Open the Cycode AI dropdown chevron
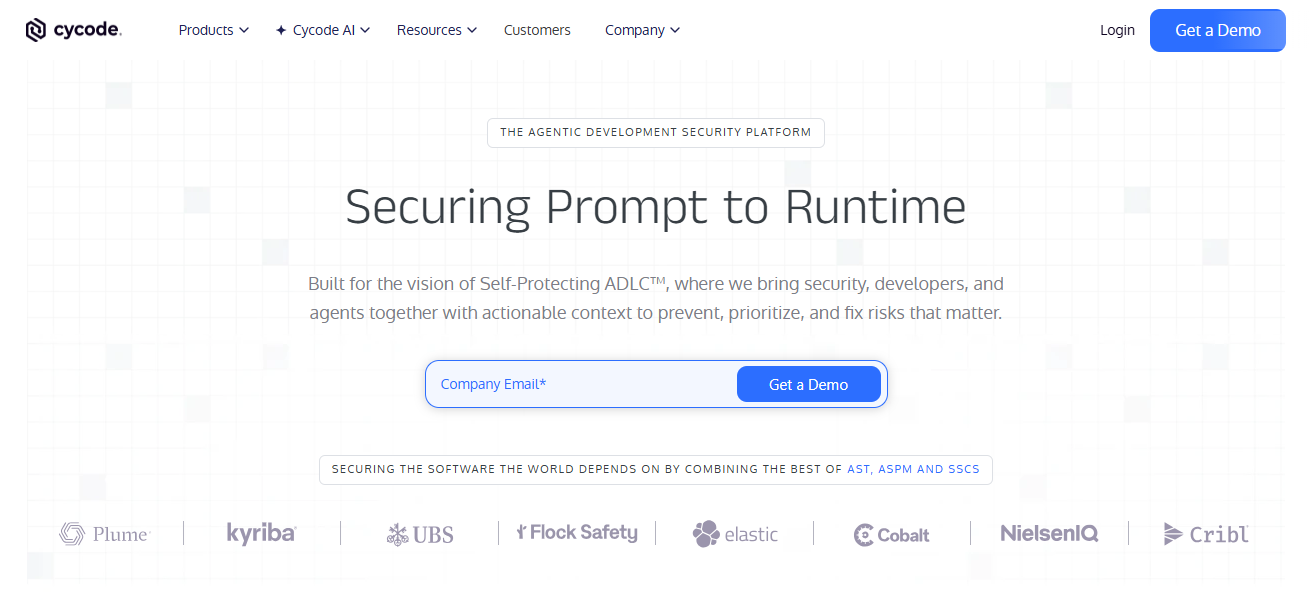Viewport: 1312px width, 600px height. click(365, 30)
